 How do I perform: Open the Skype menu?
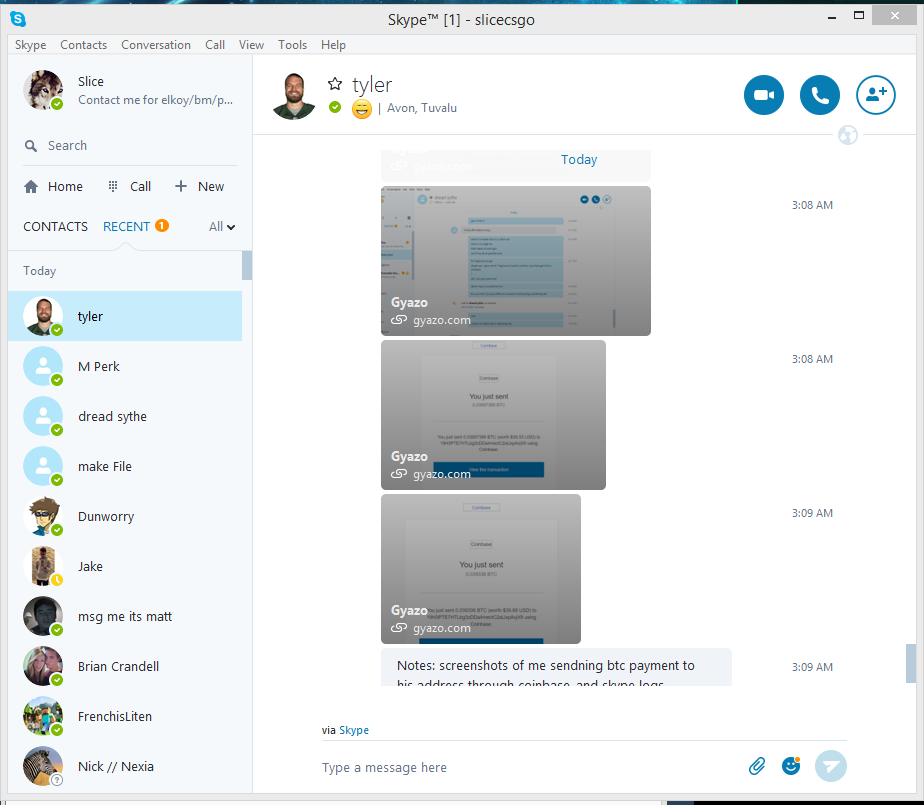(31, 45)
